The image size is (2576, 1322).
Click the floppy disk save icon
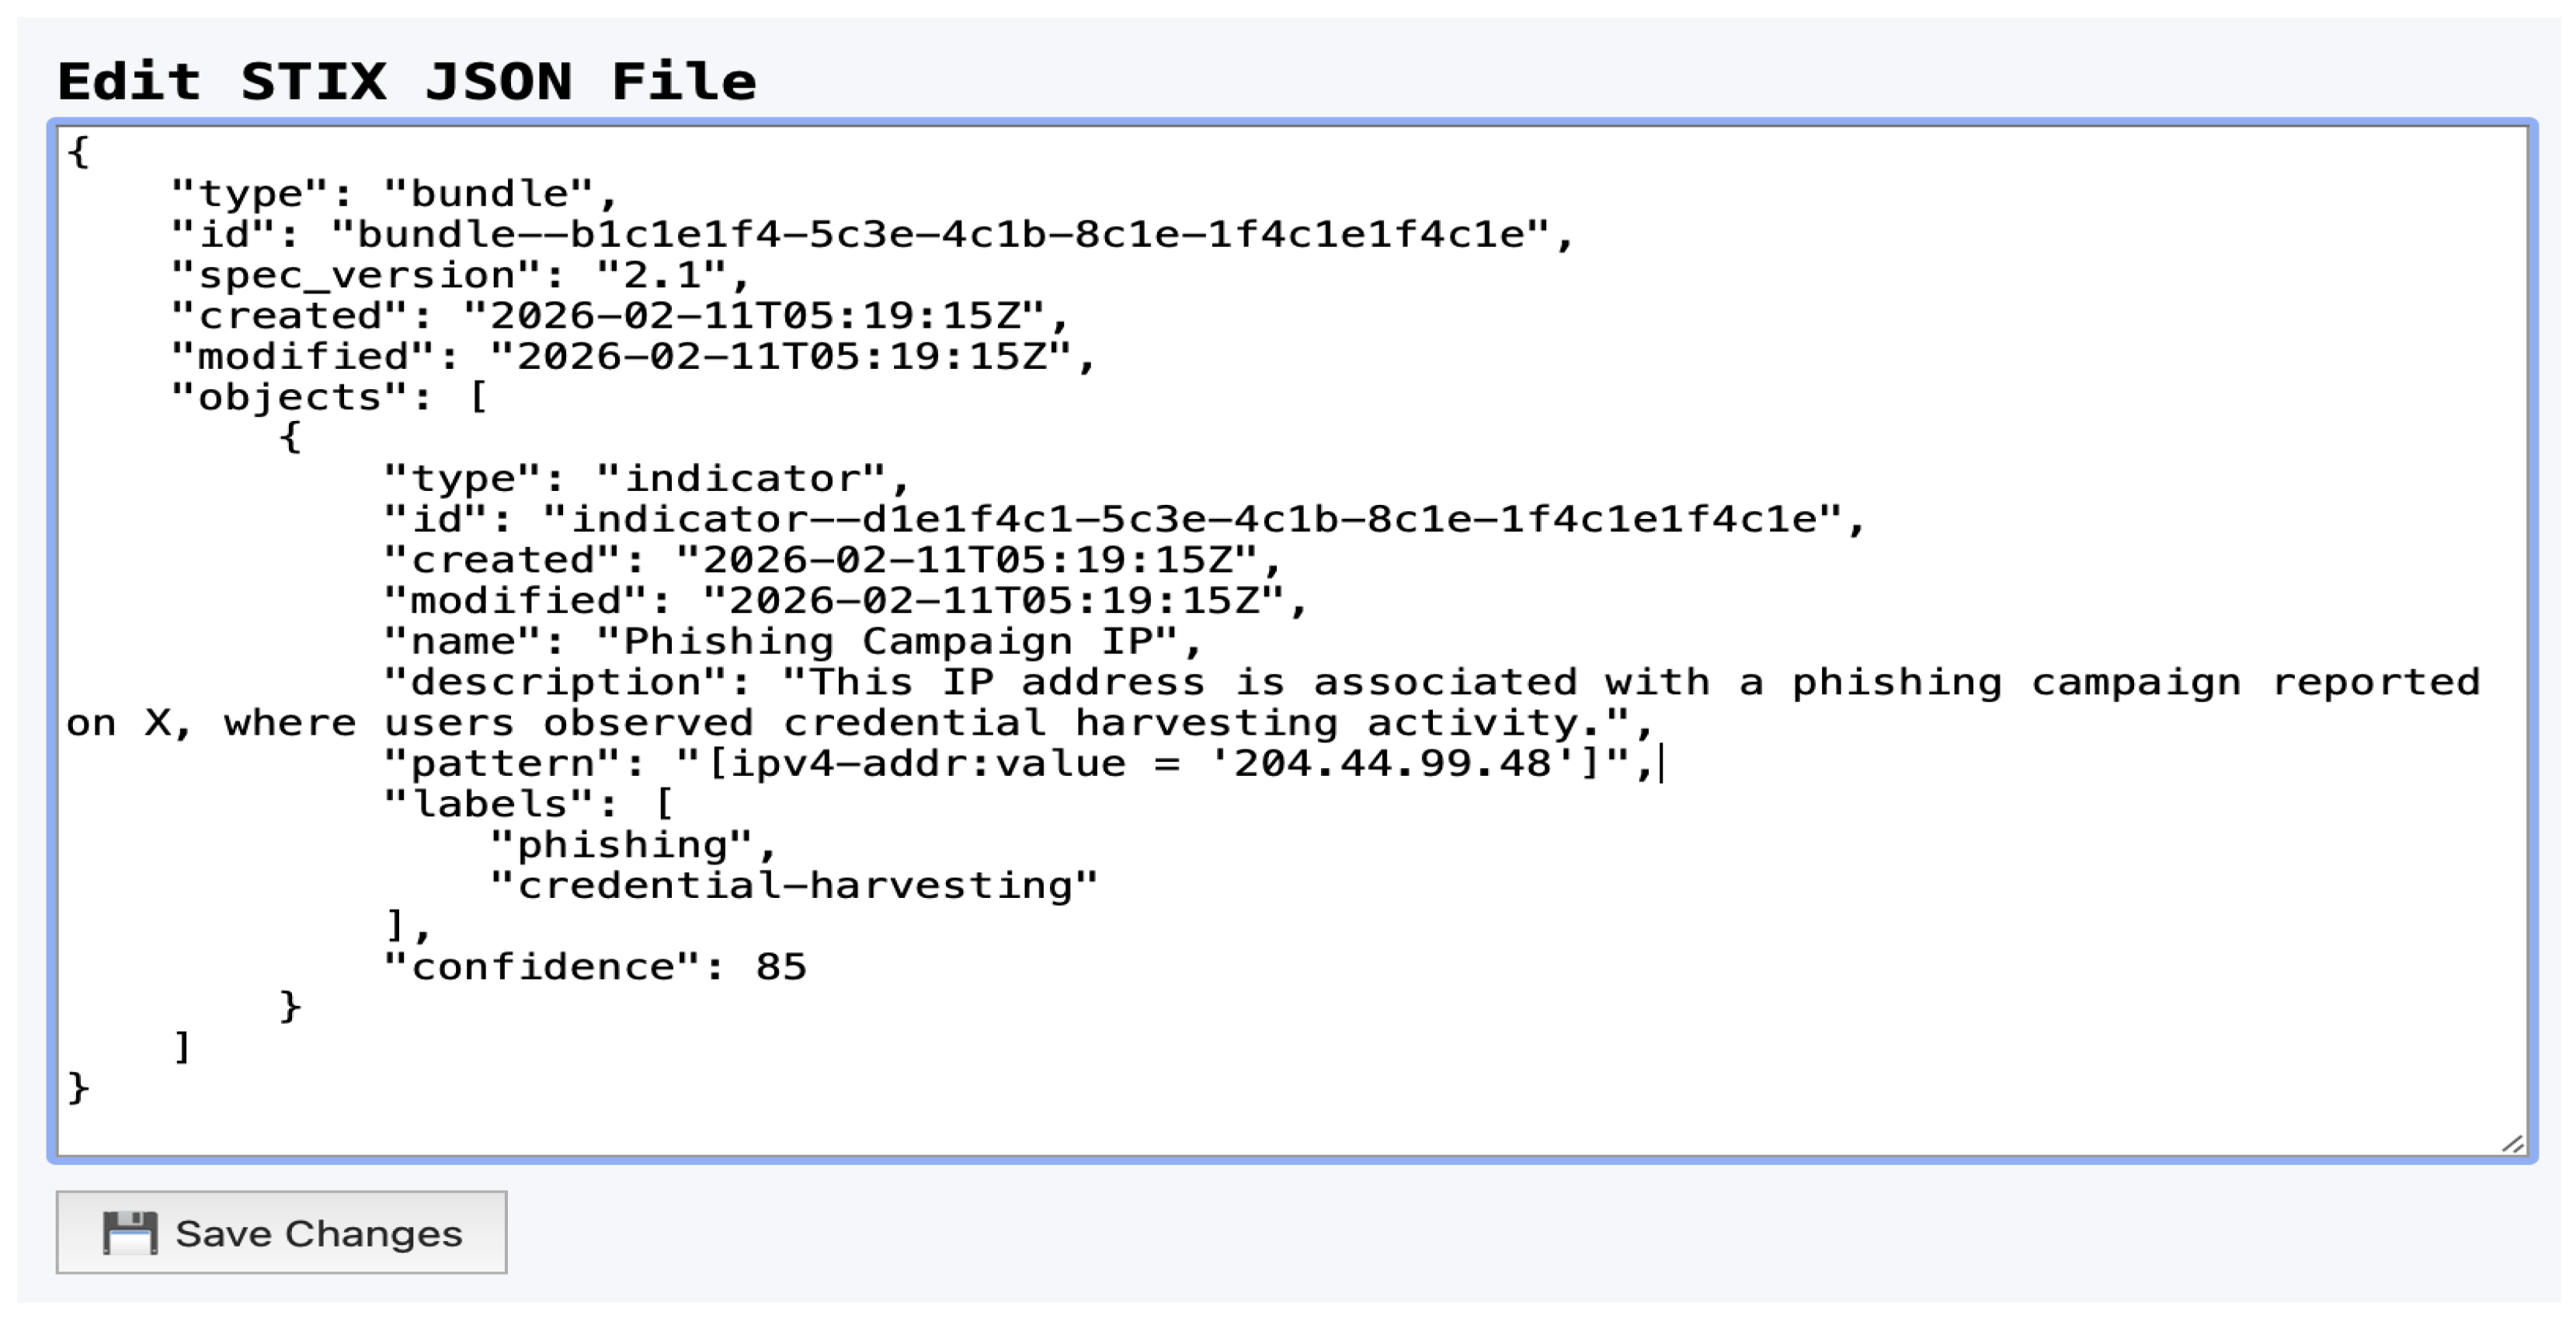(130, 1233)
